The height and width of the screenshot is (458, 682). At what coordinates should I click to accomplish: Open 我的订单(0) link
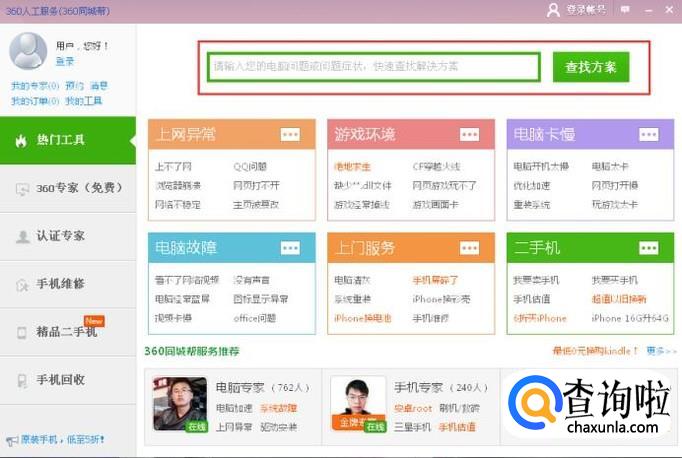(x=35, y=101)
